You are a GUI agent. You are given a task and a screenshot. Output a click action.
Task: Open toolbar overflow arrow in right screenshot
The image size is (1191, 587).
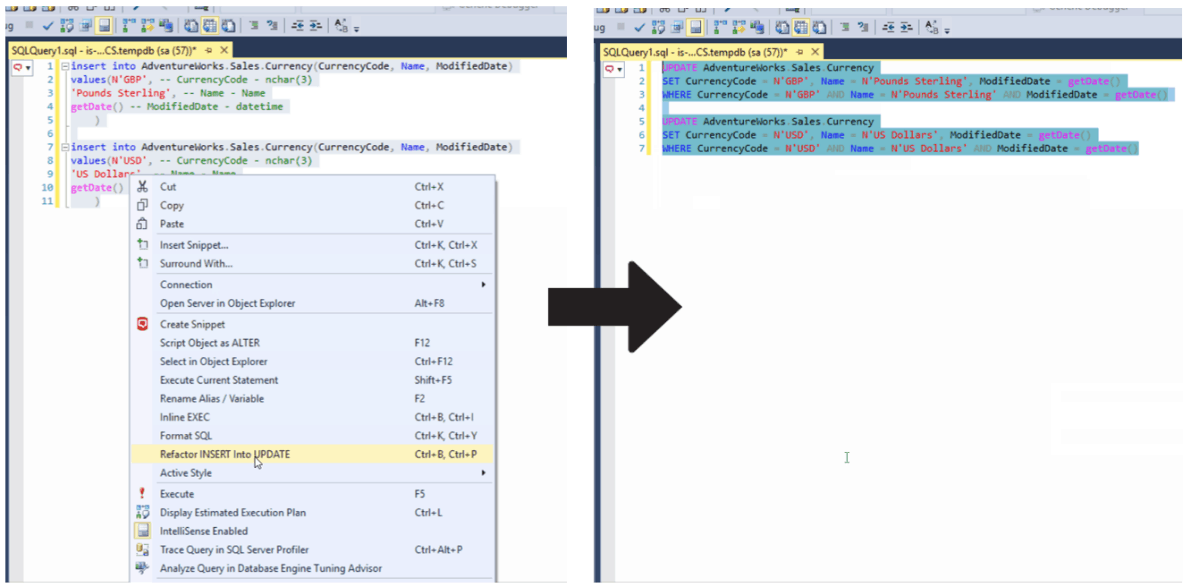click(x=946, y=30)
